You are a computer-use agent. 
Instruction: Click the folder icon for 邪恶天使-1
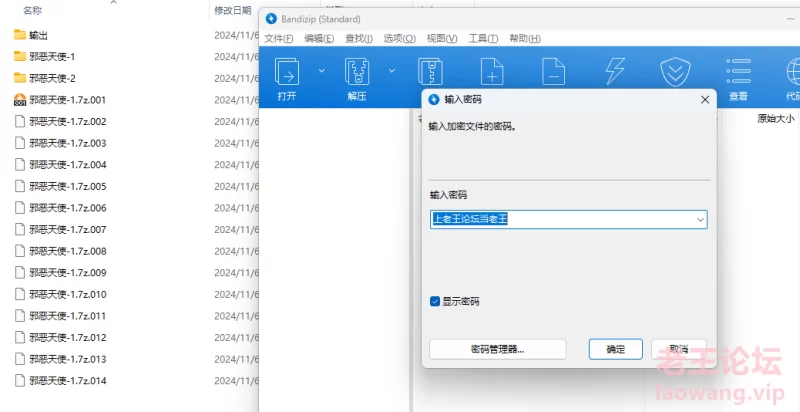point(20,56)
